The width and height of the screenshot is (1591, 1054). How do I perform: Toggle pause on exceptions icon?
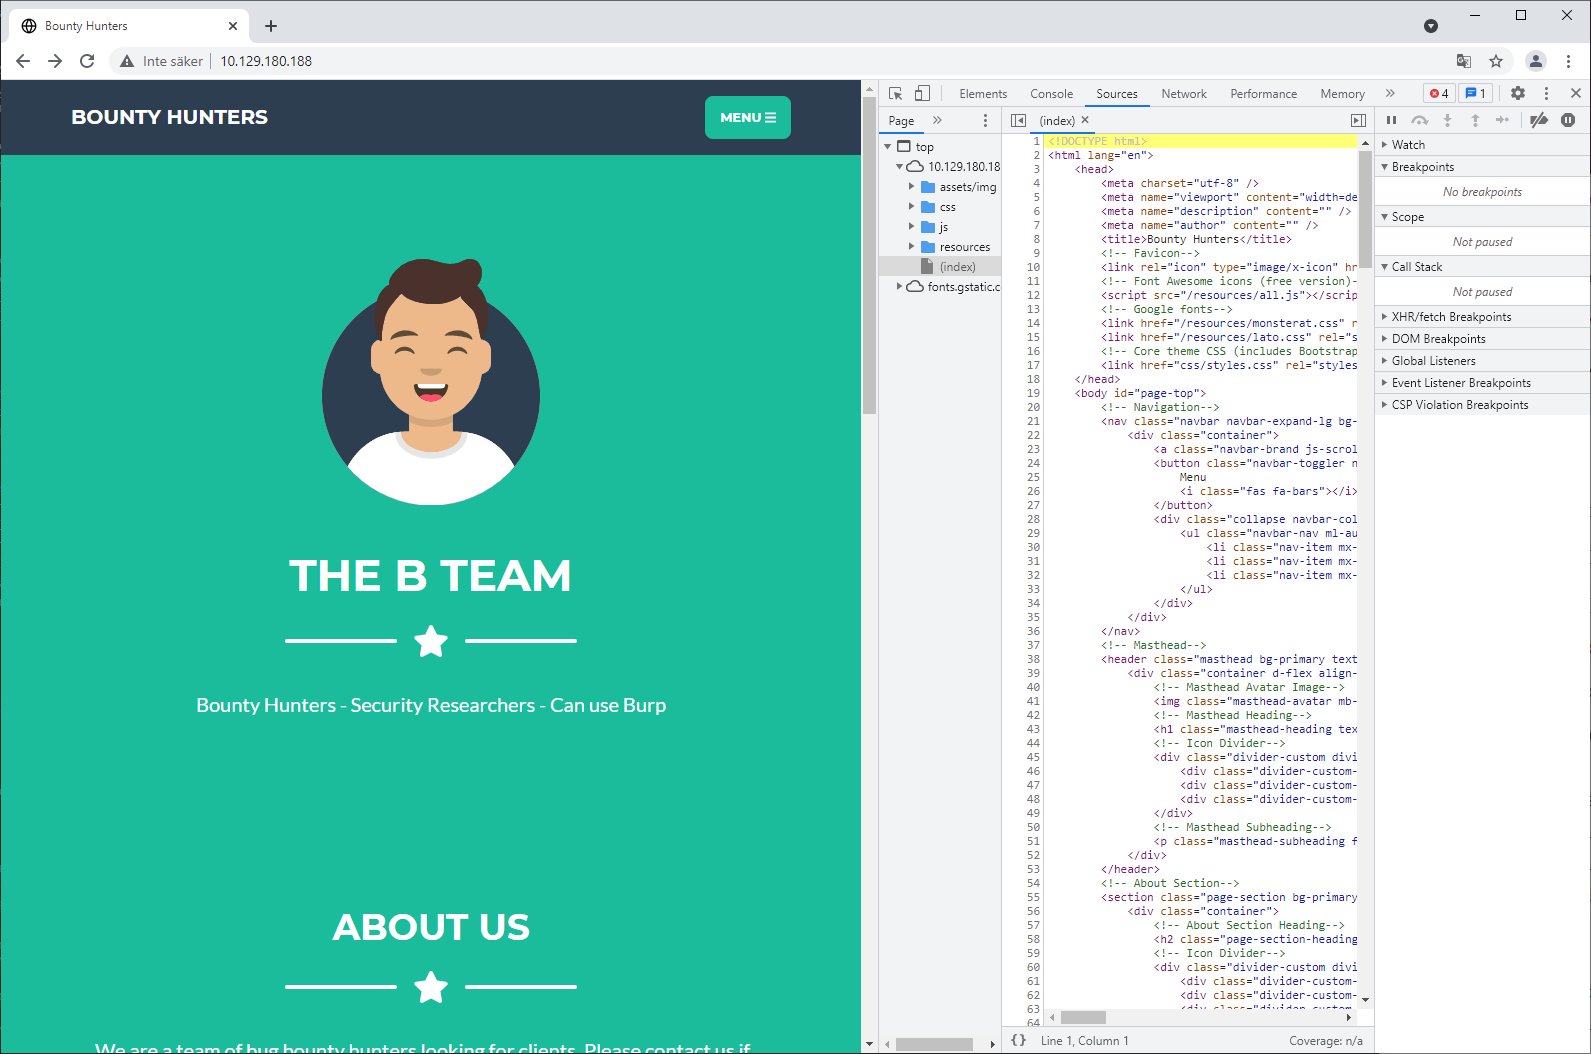coord(1568,120)
